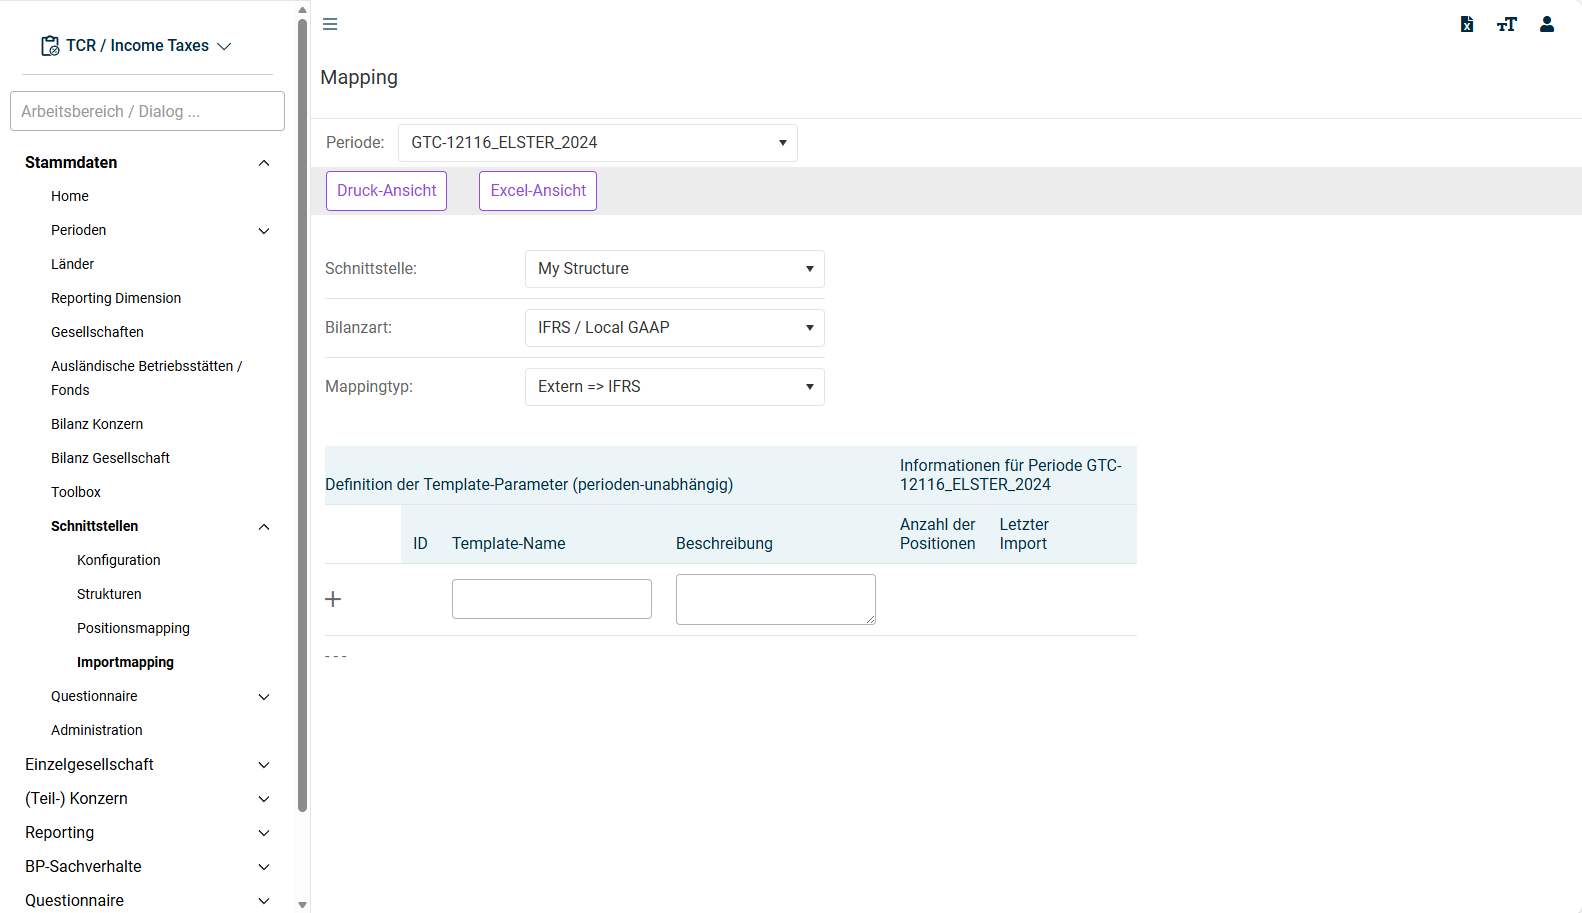Click the Anzahl der Positionen column header
The height and width of the screenshot is (913, 1582).
click(937, 534)
